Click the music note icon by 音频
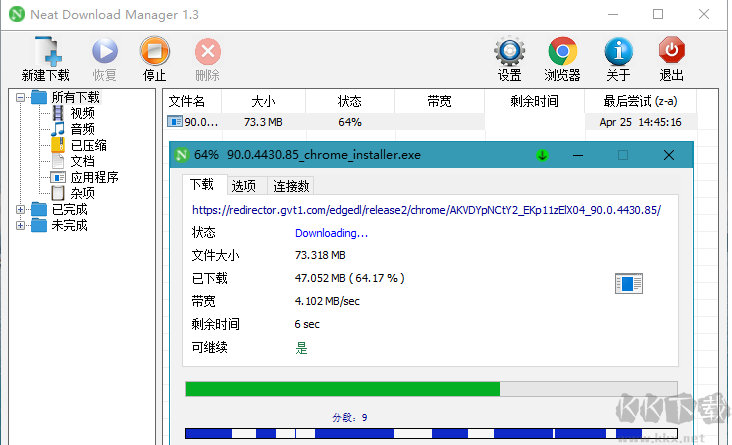Image resolution: width=732 pixels, height=445 pixels. coord(58,129)
